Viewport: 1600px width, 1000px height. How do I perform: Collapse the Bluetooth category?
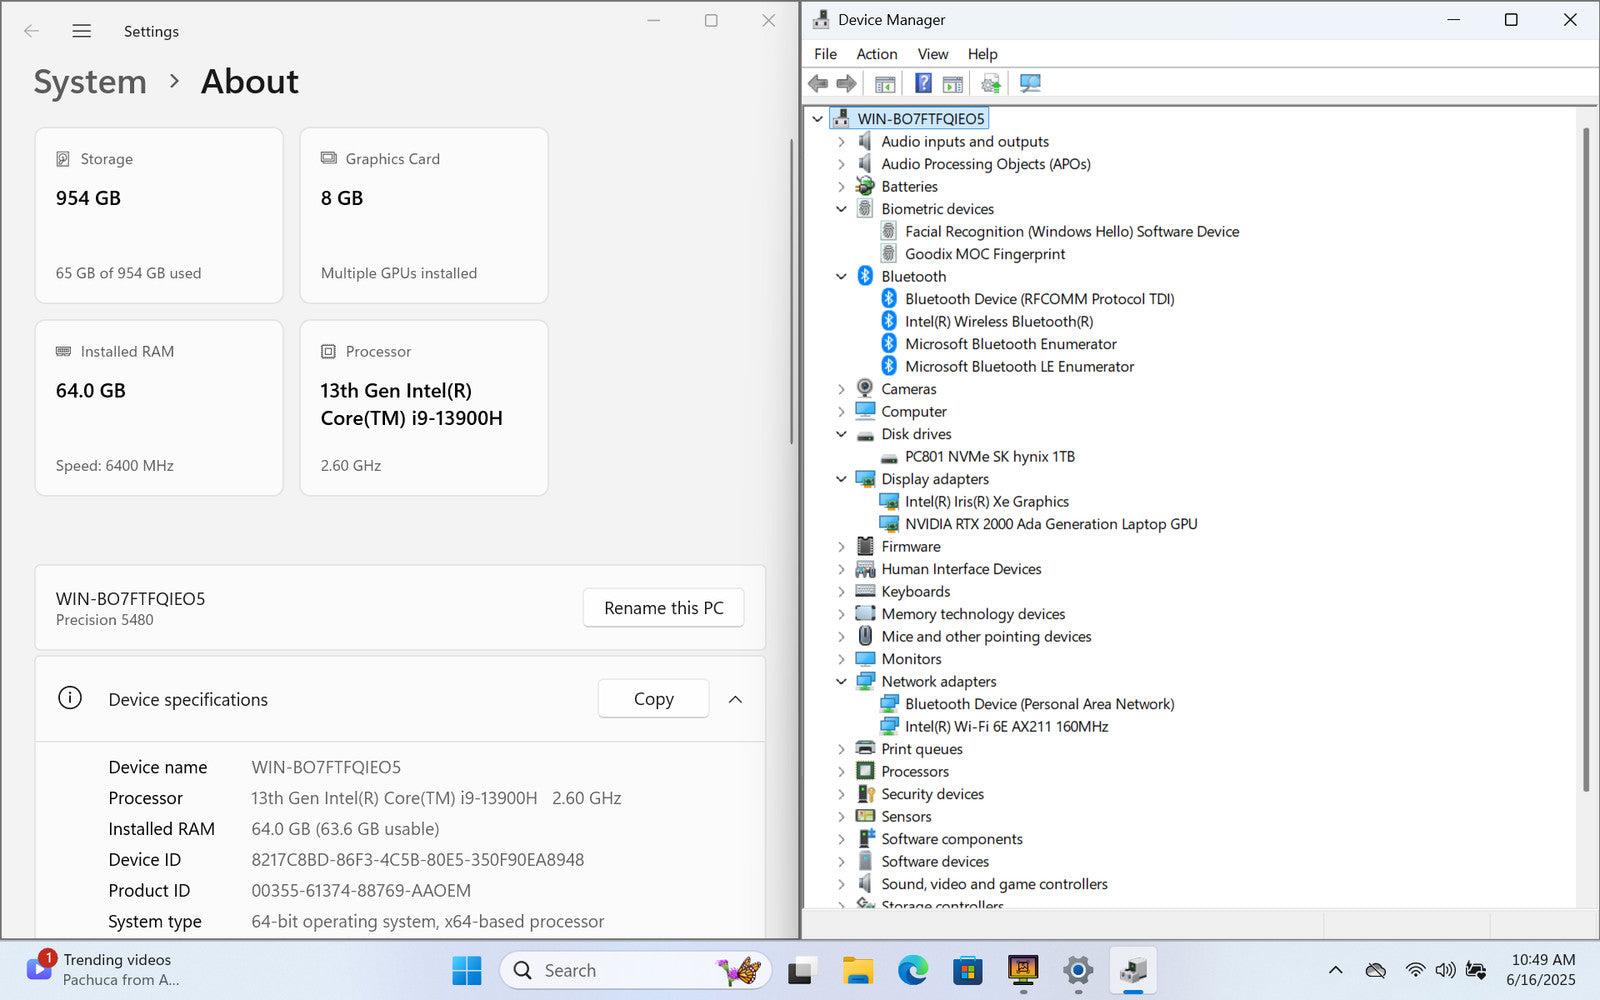[x=841, y=277]
